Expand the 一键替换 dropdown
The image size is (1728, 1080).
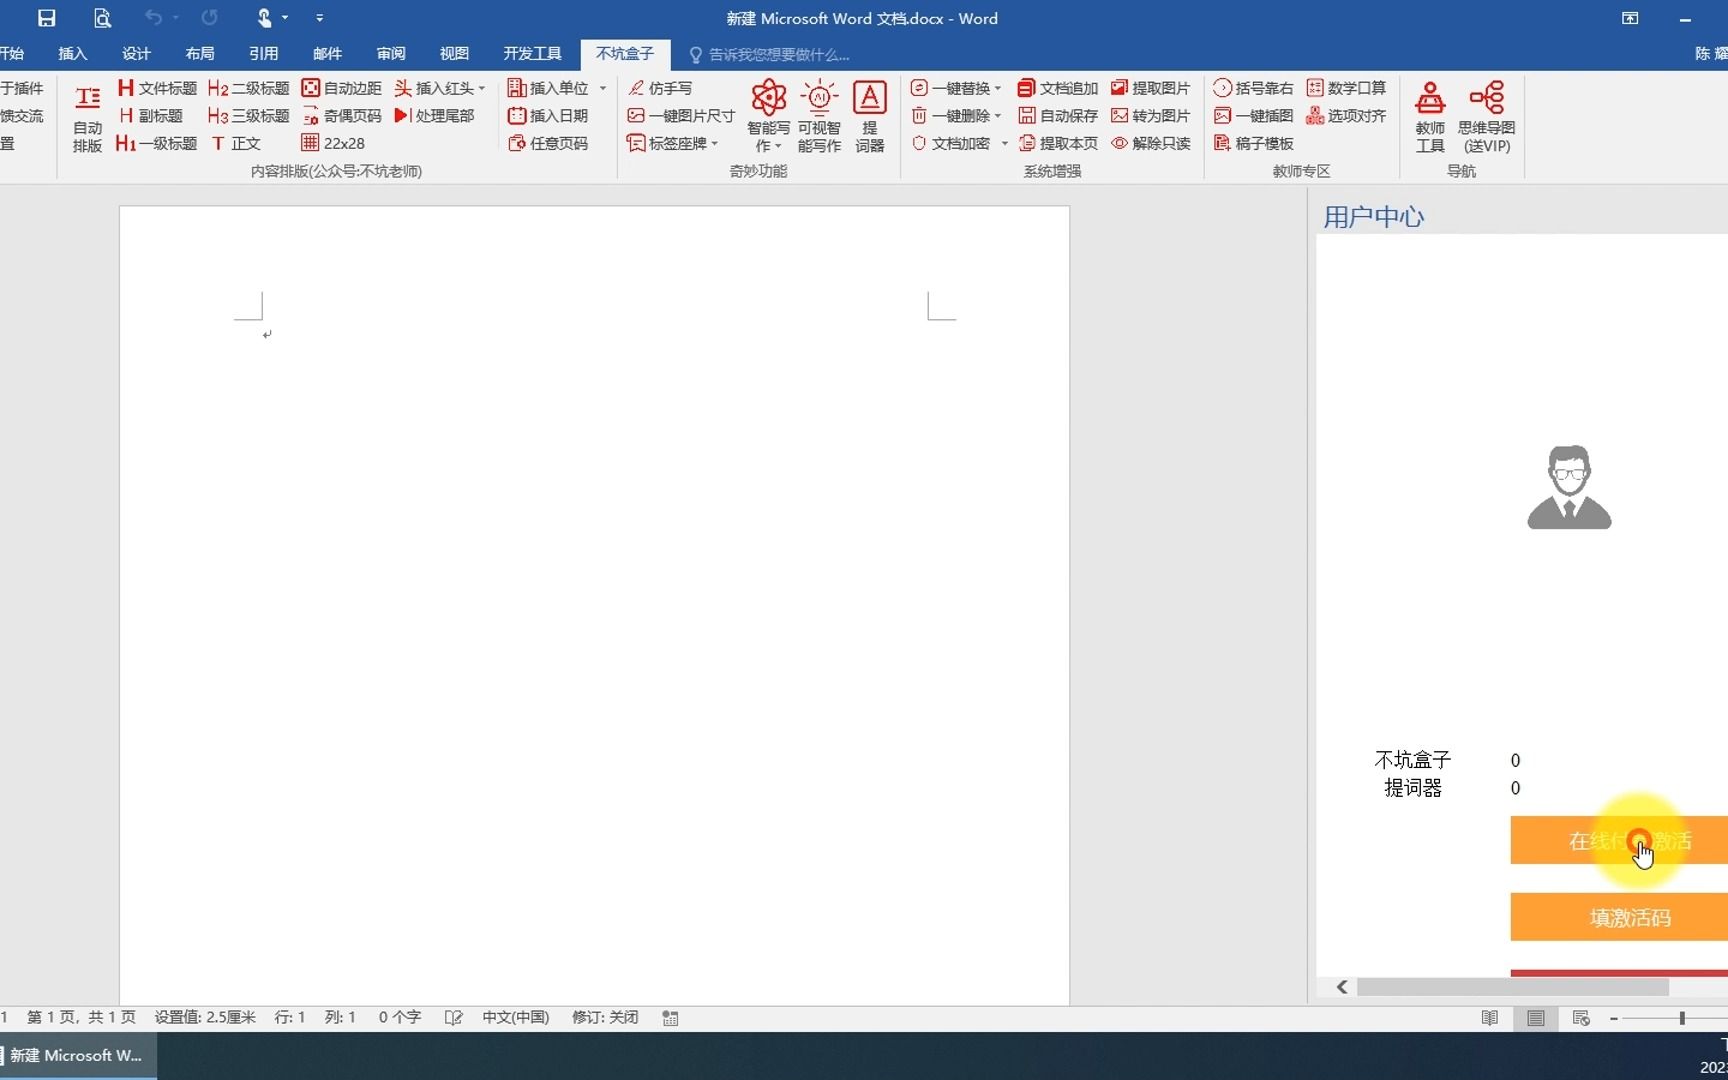coord(998,88)
